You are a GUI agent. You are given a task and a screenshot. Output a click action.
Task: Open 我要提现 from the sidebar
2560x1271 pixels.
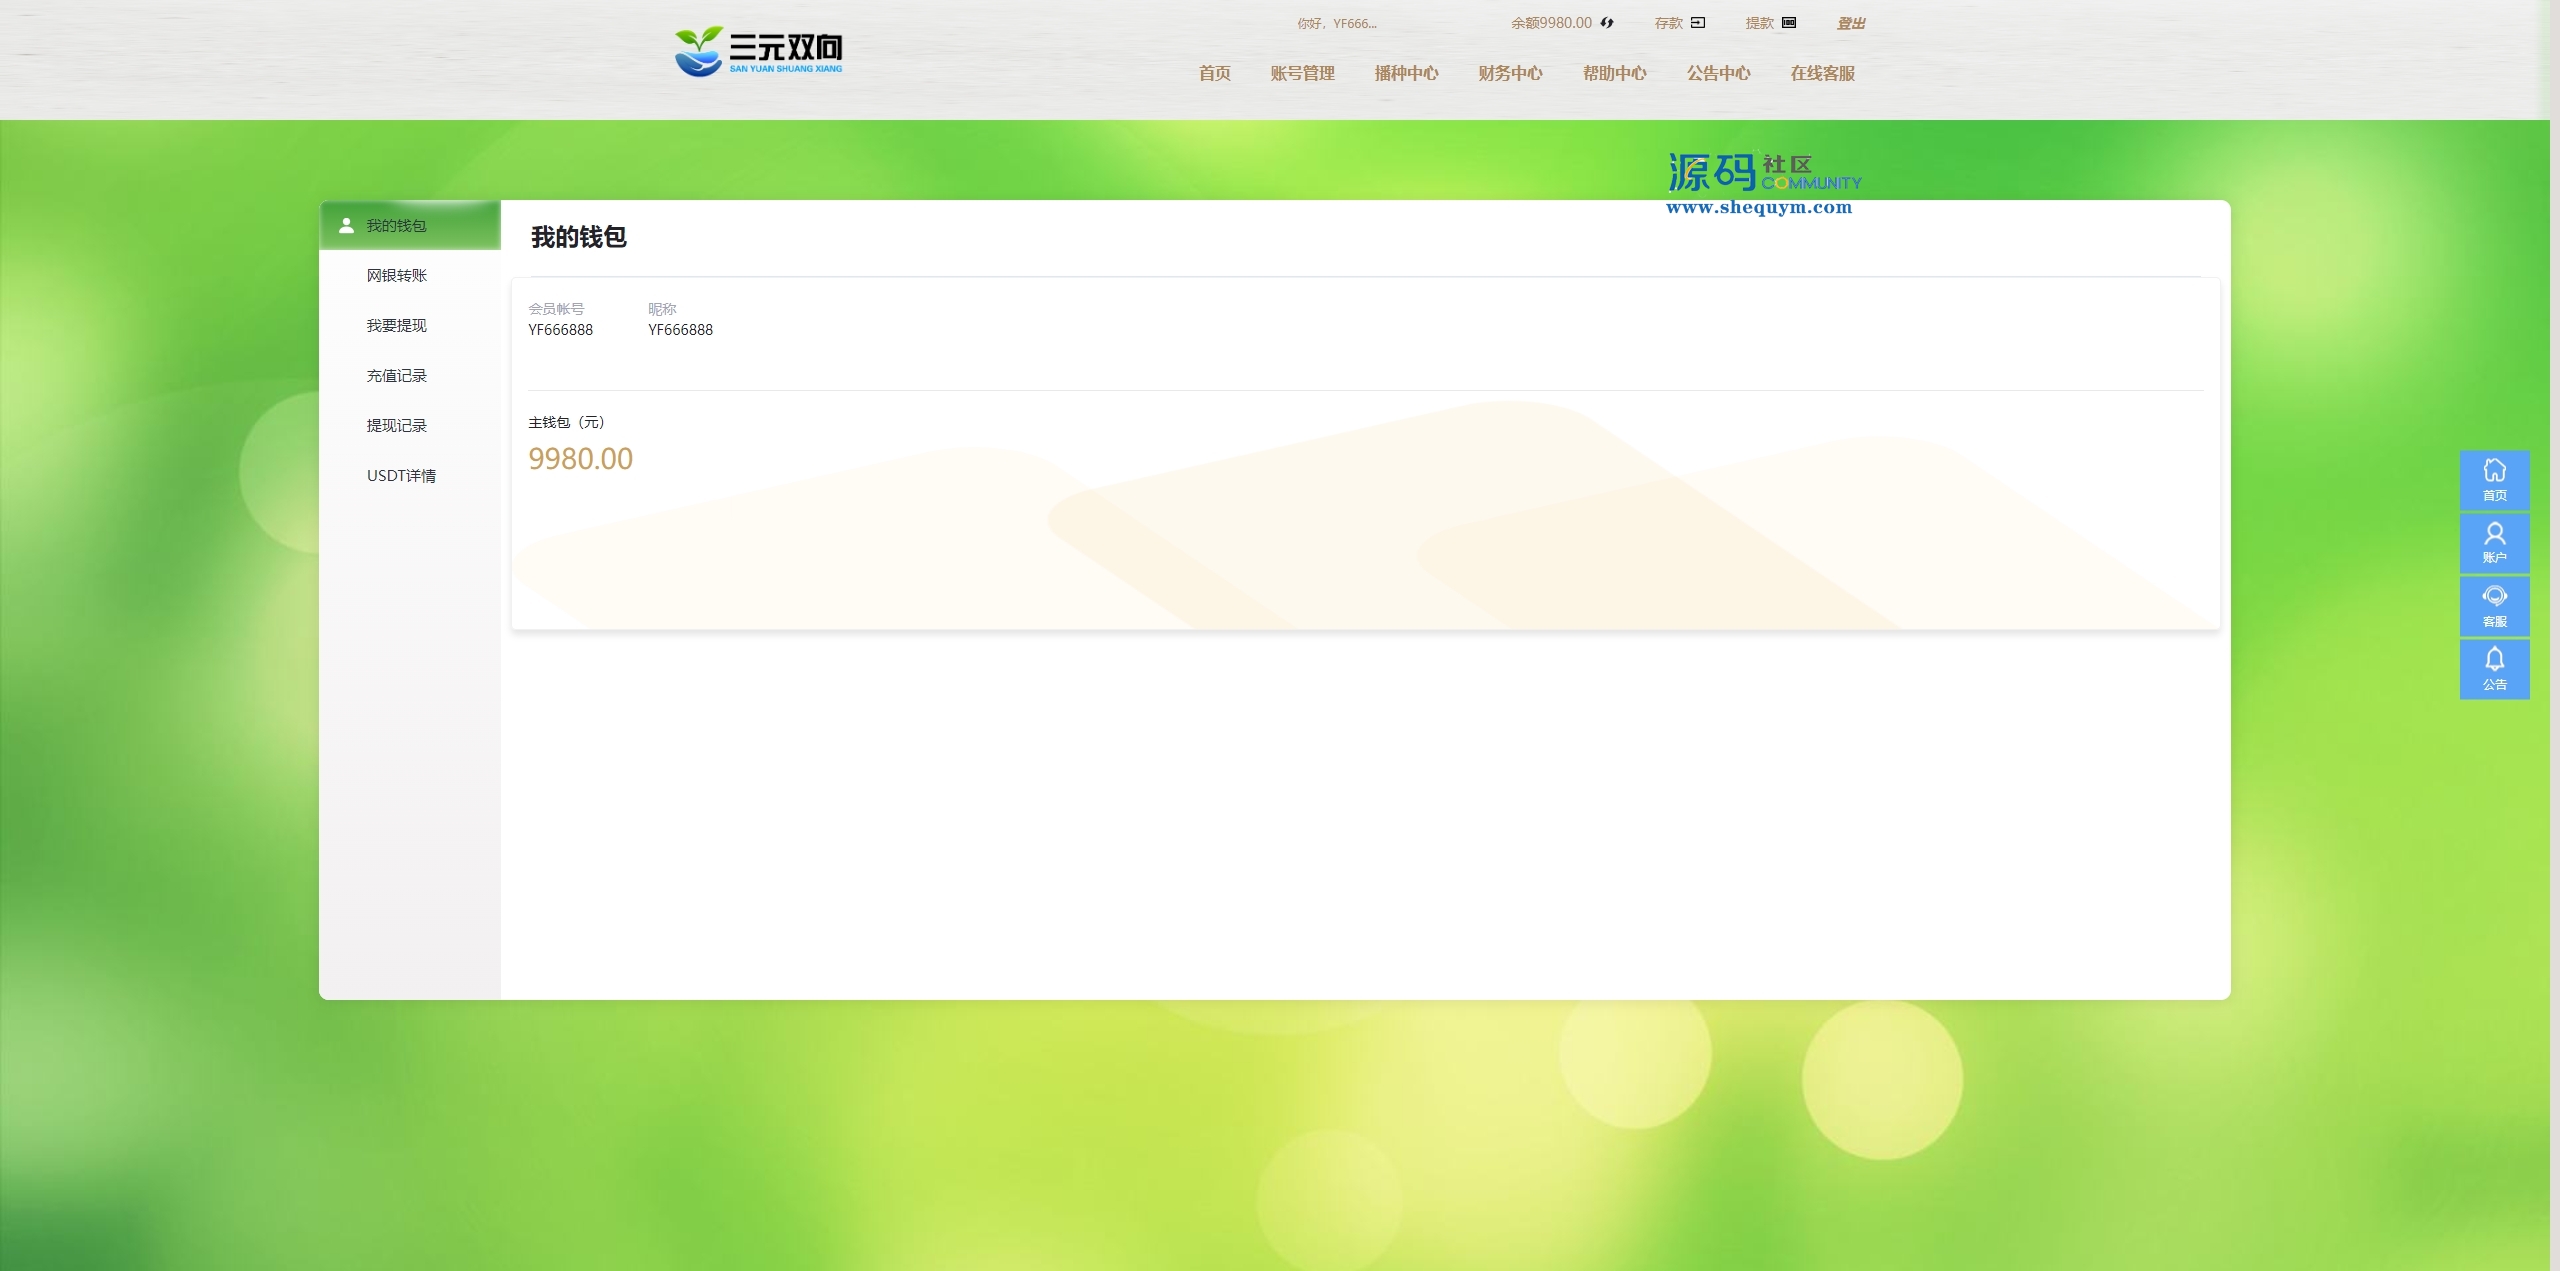click(x=396, y=326)
